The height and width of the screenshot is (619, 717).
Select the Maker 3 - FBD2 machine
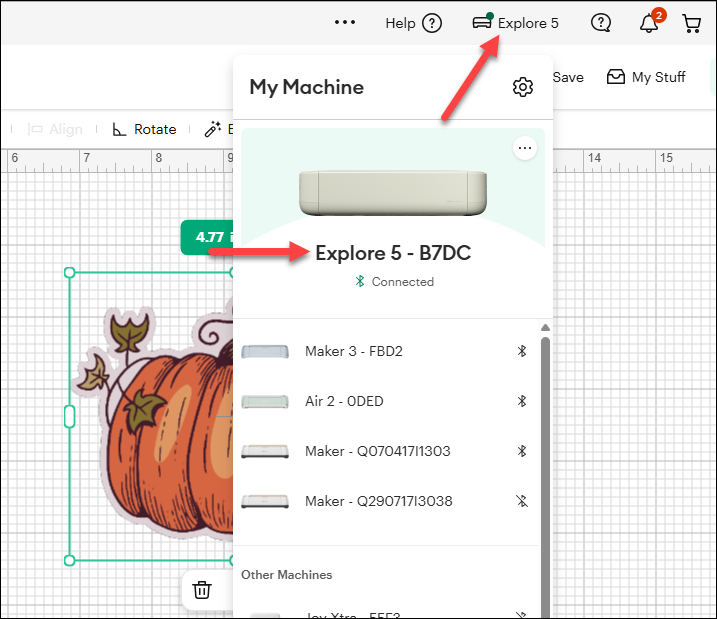pyautogui.click(x=385, y=351)
